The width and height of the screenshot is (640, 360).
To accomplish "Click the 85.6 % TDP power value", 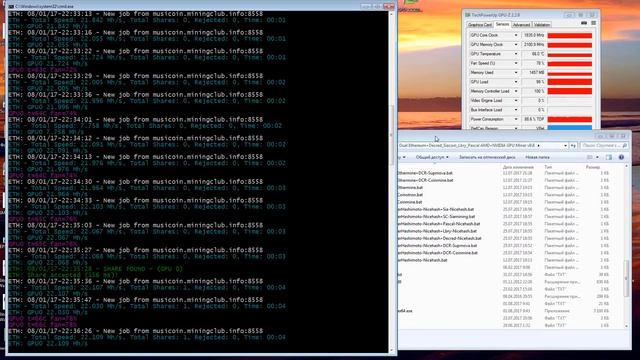I will (x=533, y=120).
